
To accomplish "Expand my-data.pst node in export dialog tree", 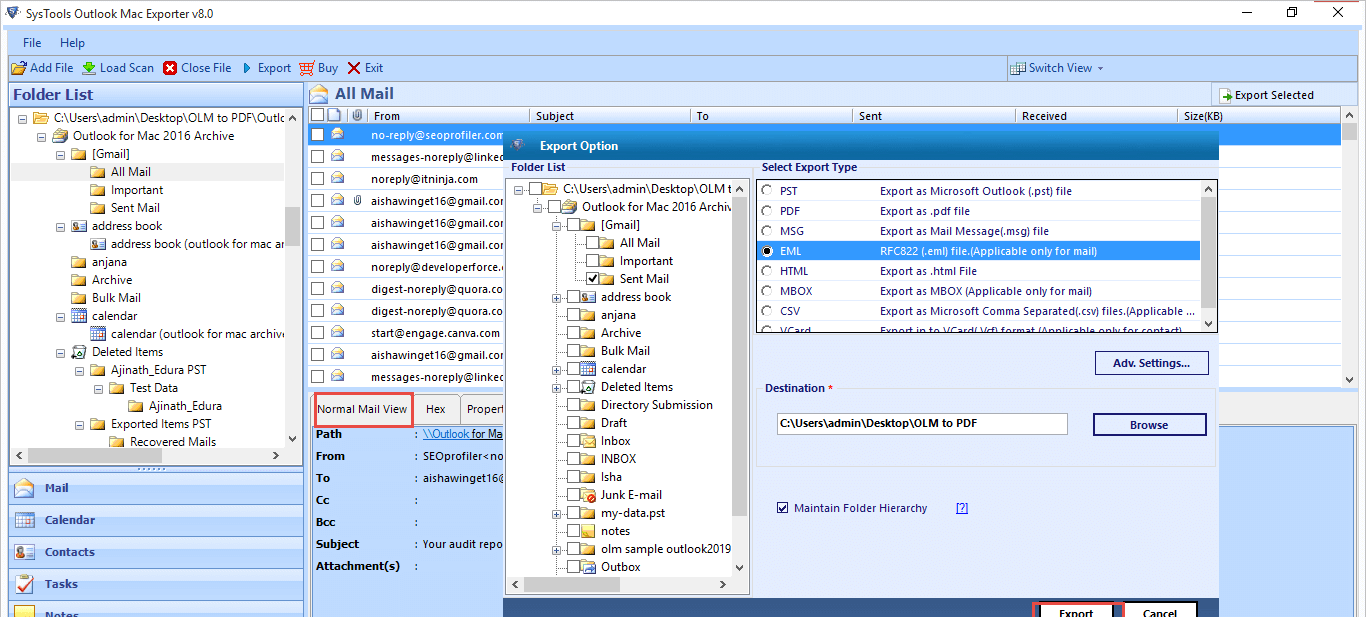I will point(556,513).
